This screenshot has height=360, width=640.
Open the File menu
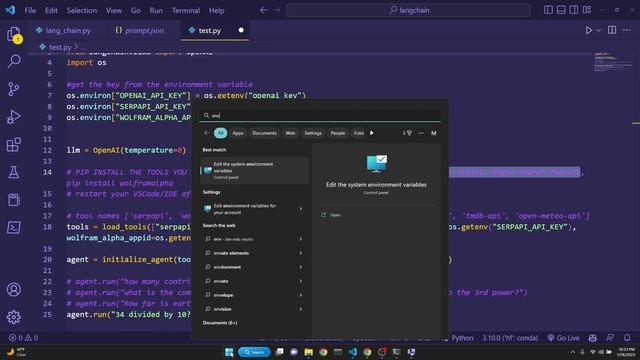tap(30, 10)
